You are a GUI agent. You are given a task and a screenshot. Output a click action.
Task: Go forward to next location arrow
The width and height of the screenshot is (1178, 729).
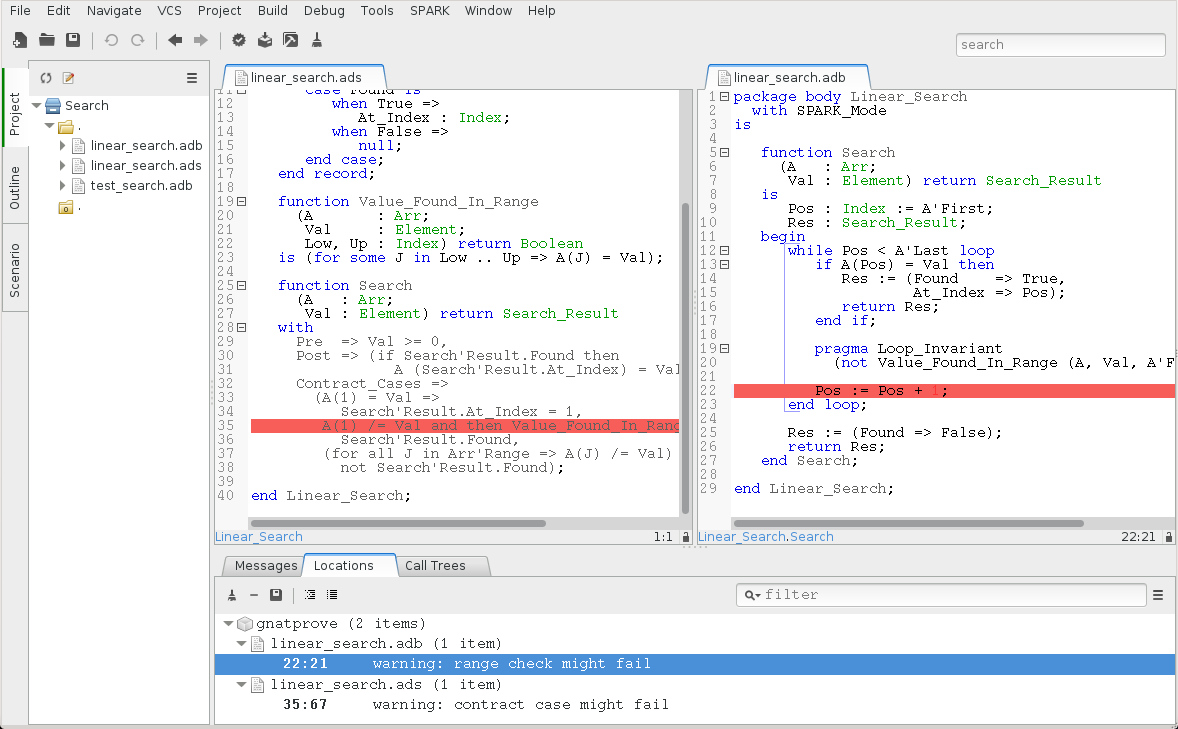(201, 40)
